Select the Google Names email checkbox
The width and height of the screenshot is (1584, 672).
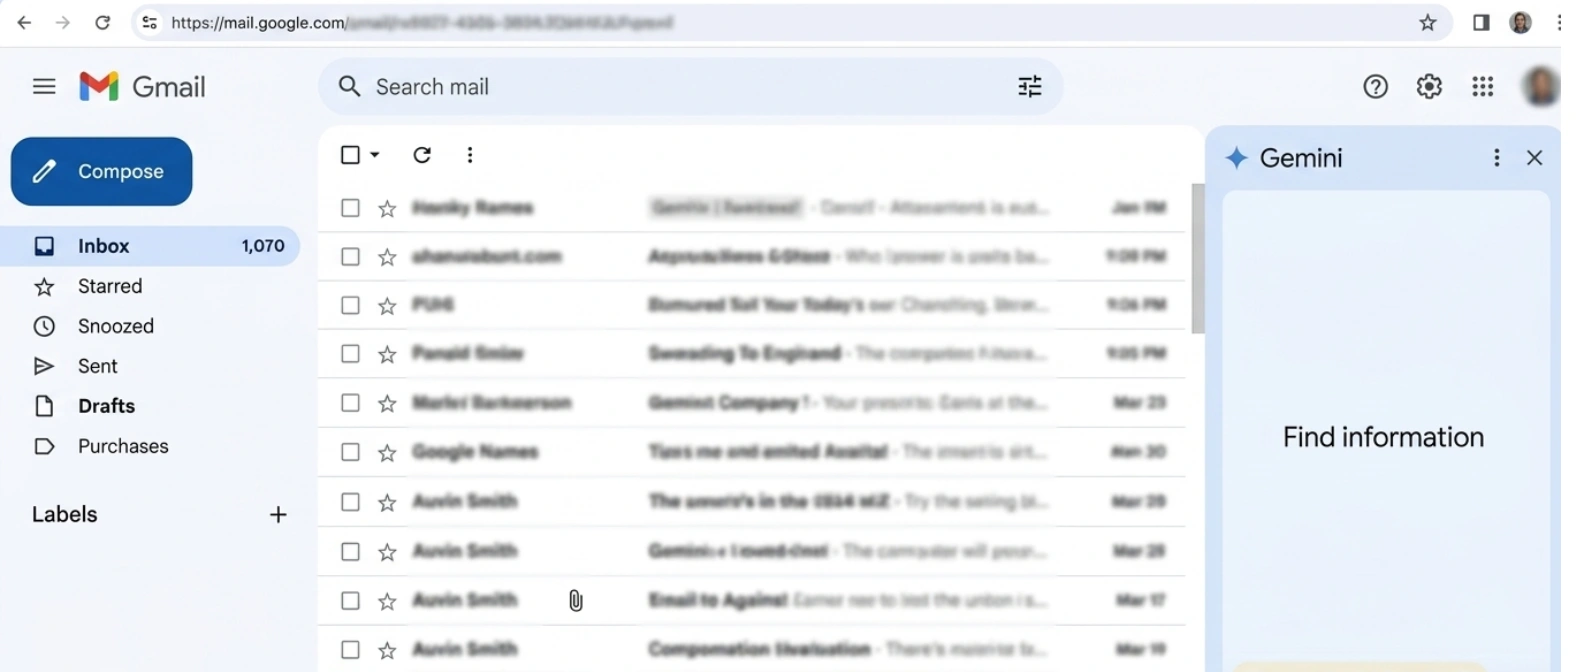350,452
